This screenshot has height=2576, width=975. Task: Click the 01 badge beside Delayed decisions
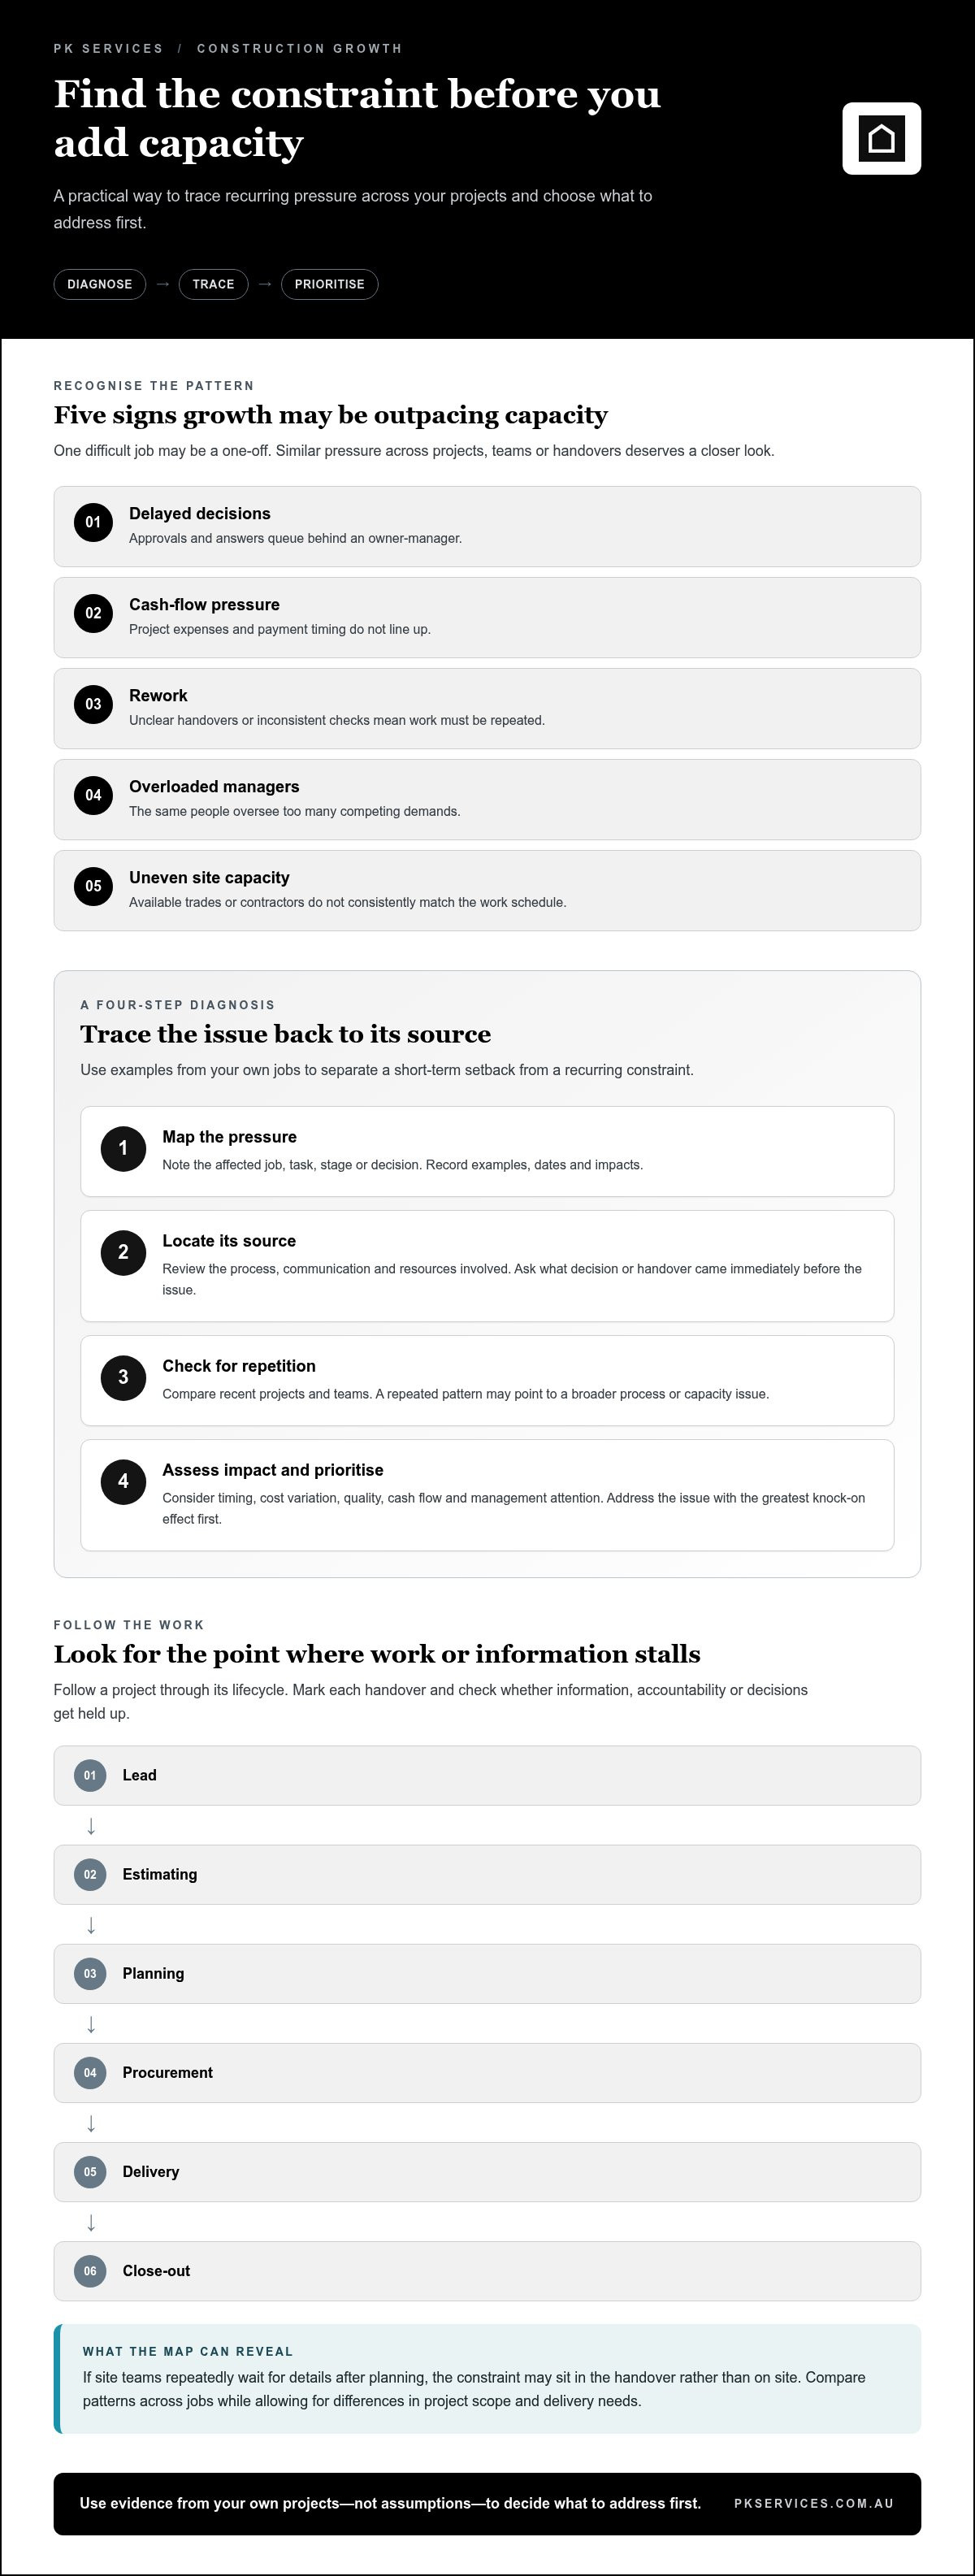(x=93, y=522)
